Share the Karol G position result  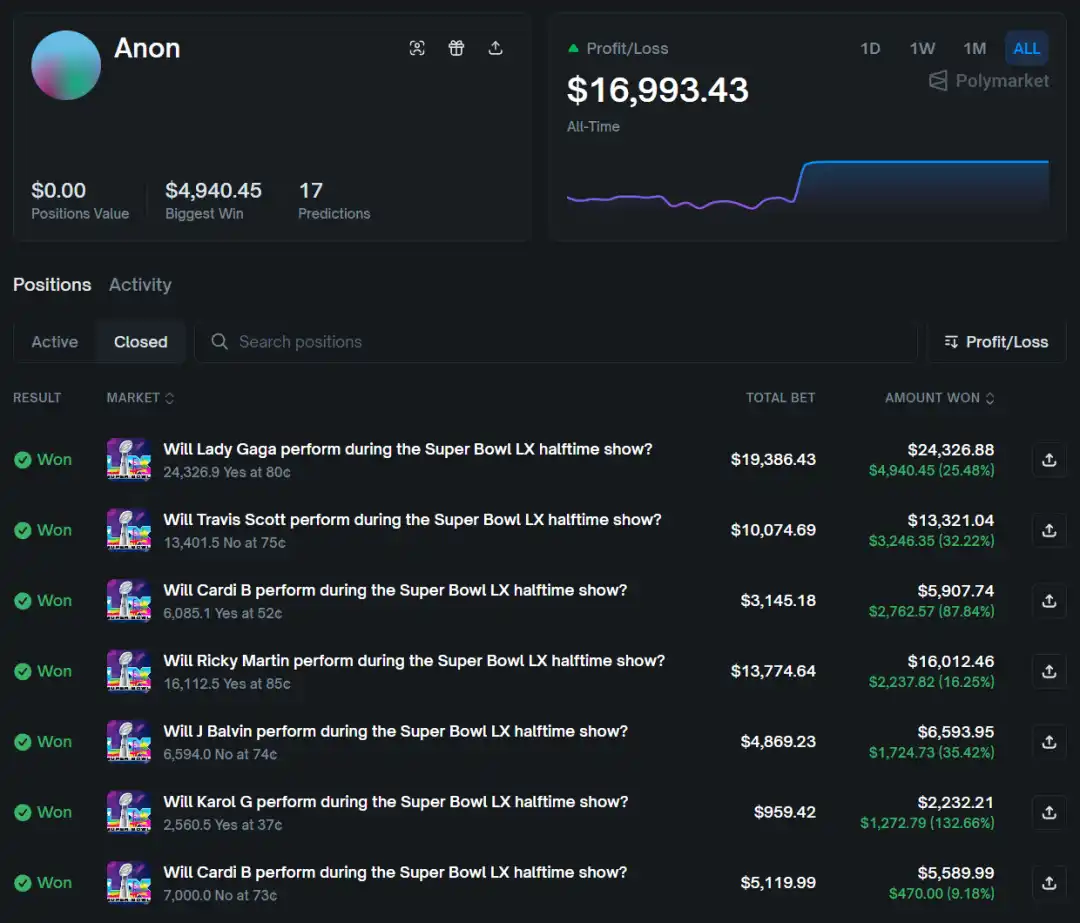tap(1049, 812)
